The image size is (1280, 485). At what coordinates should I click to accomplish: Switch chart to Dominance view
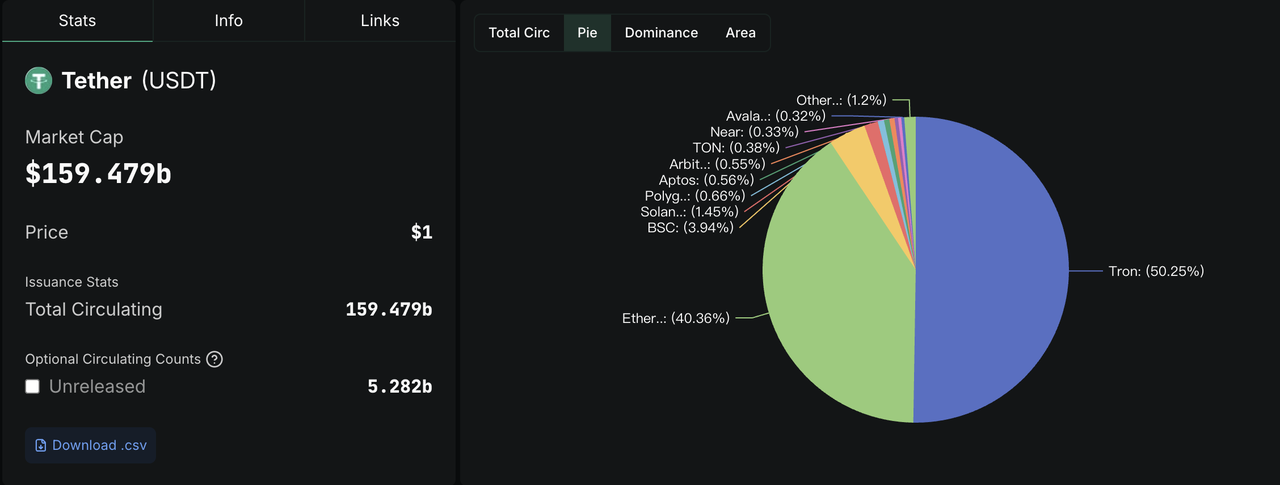[x=661, y=32]
